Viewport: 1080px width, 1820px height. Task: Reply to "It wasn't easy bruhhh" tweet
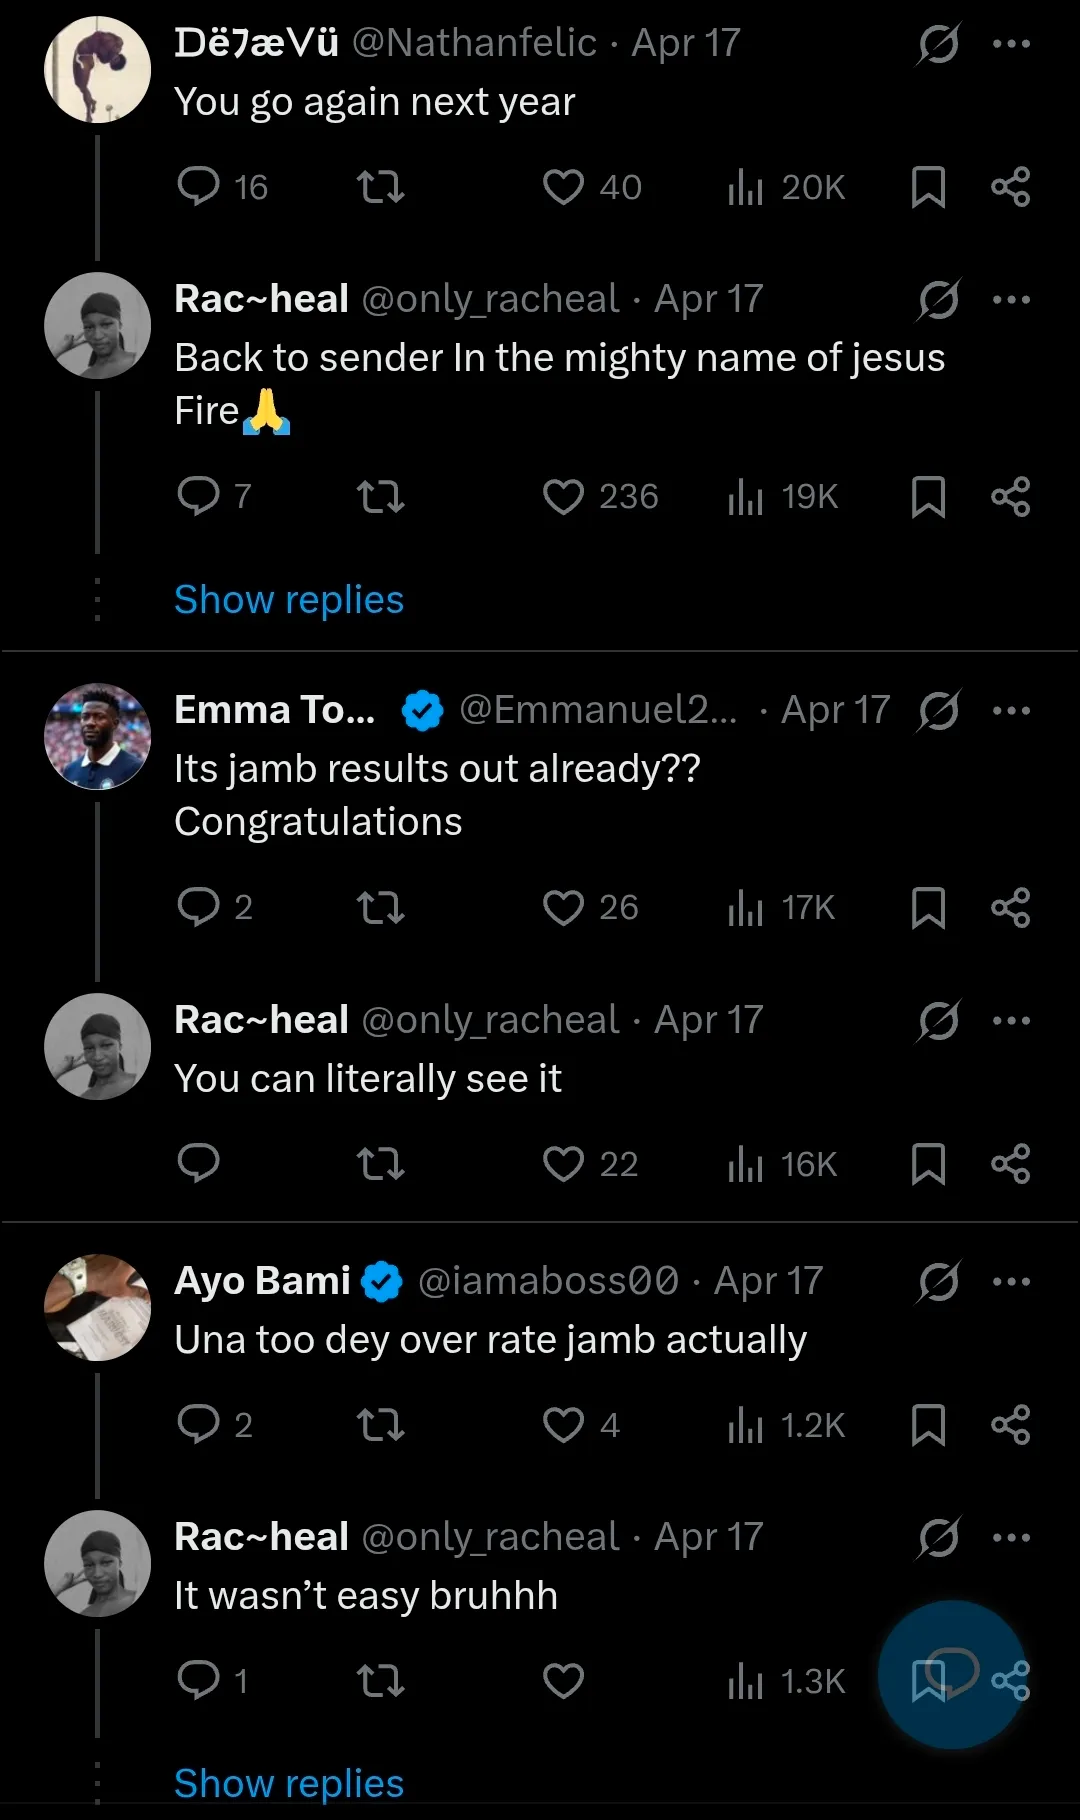tap(198, 1680)
